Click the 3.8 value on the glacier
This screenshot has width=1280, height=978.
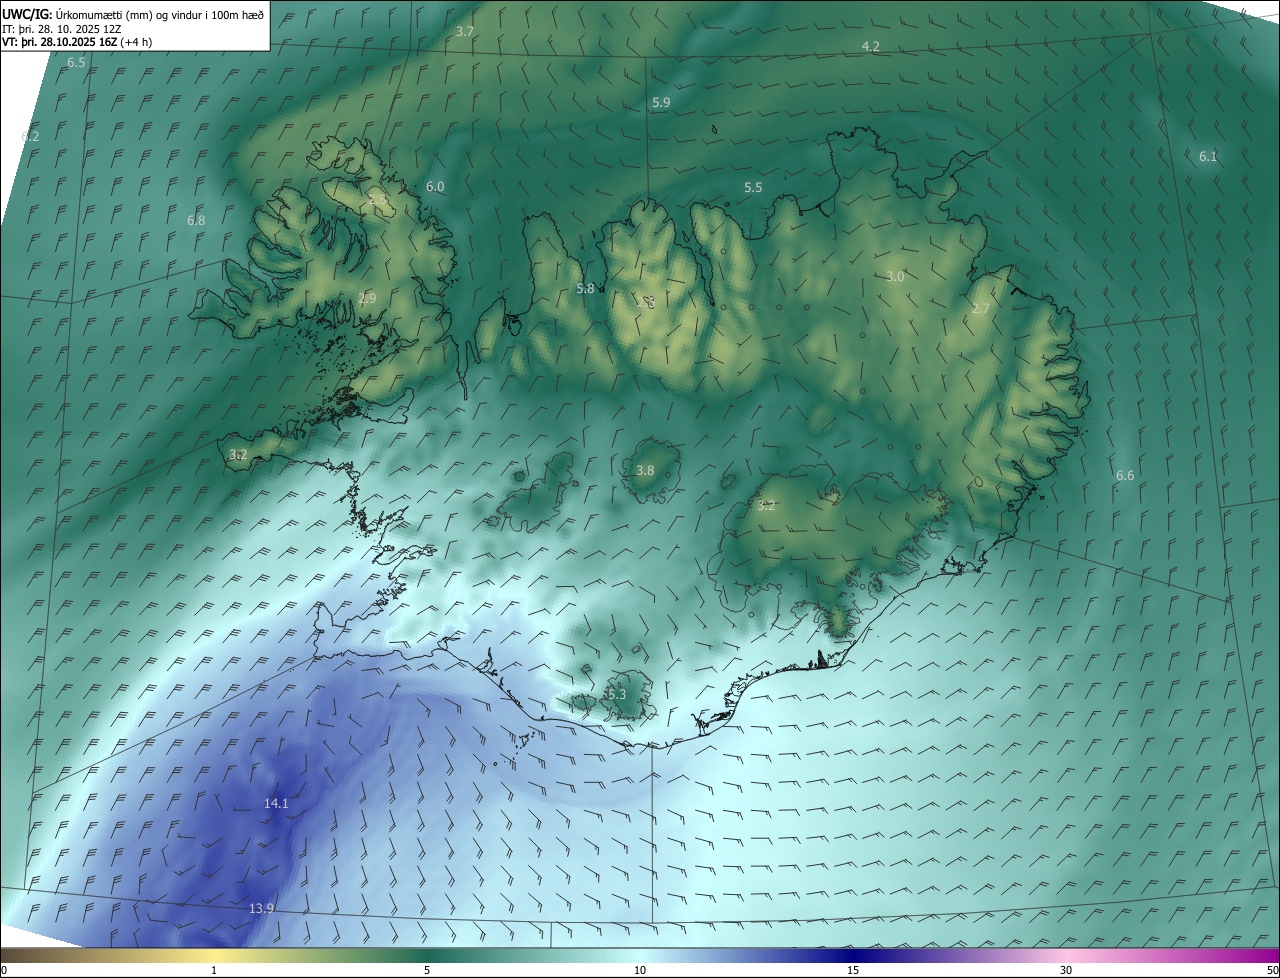click(x=645, y=470)
